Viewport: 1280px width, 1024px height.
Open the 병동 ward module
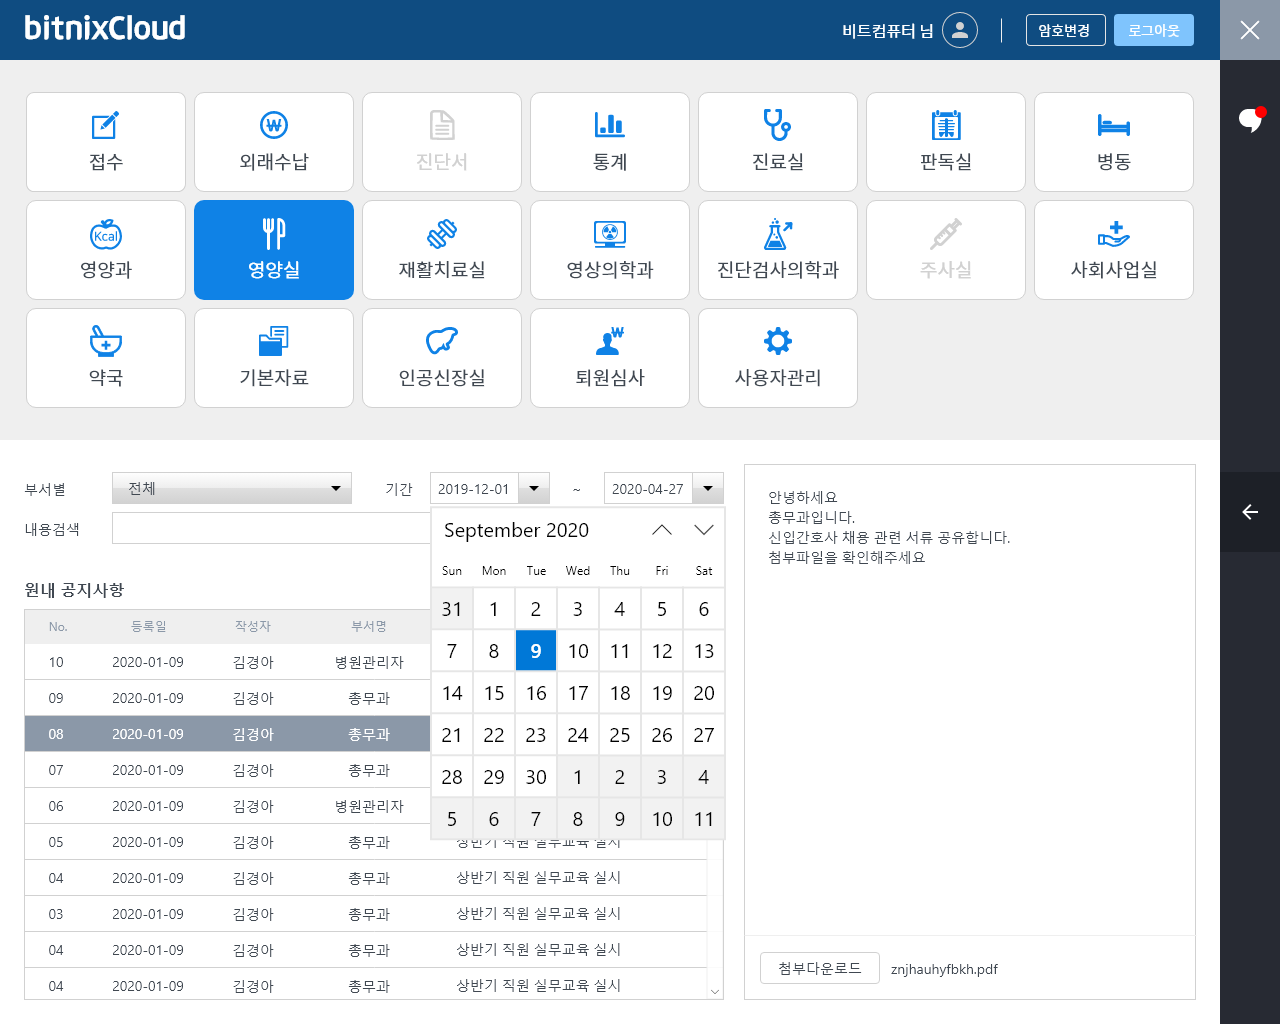pos(1114,142)
